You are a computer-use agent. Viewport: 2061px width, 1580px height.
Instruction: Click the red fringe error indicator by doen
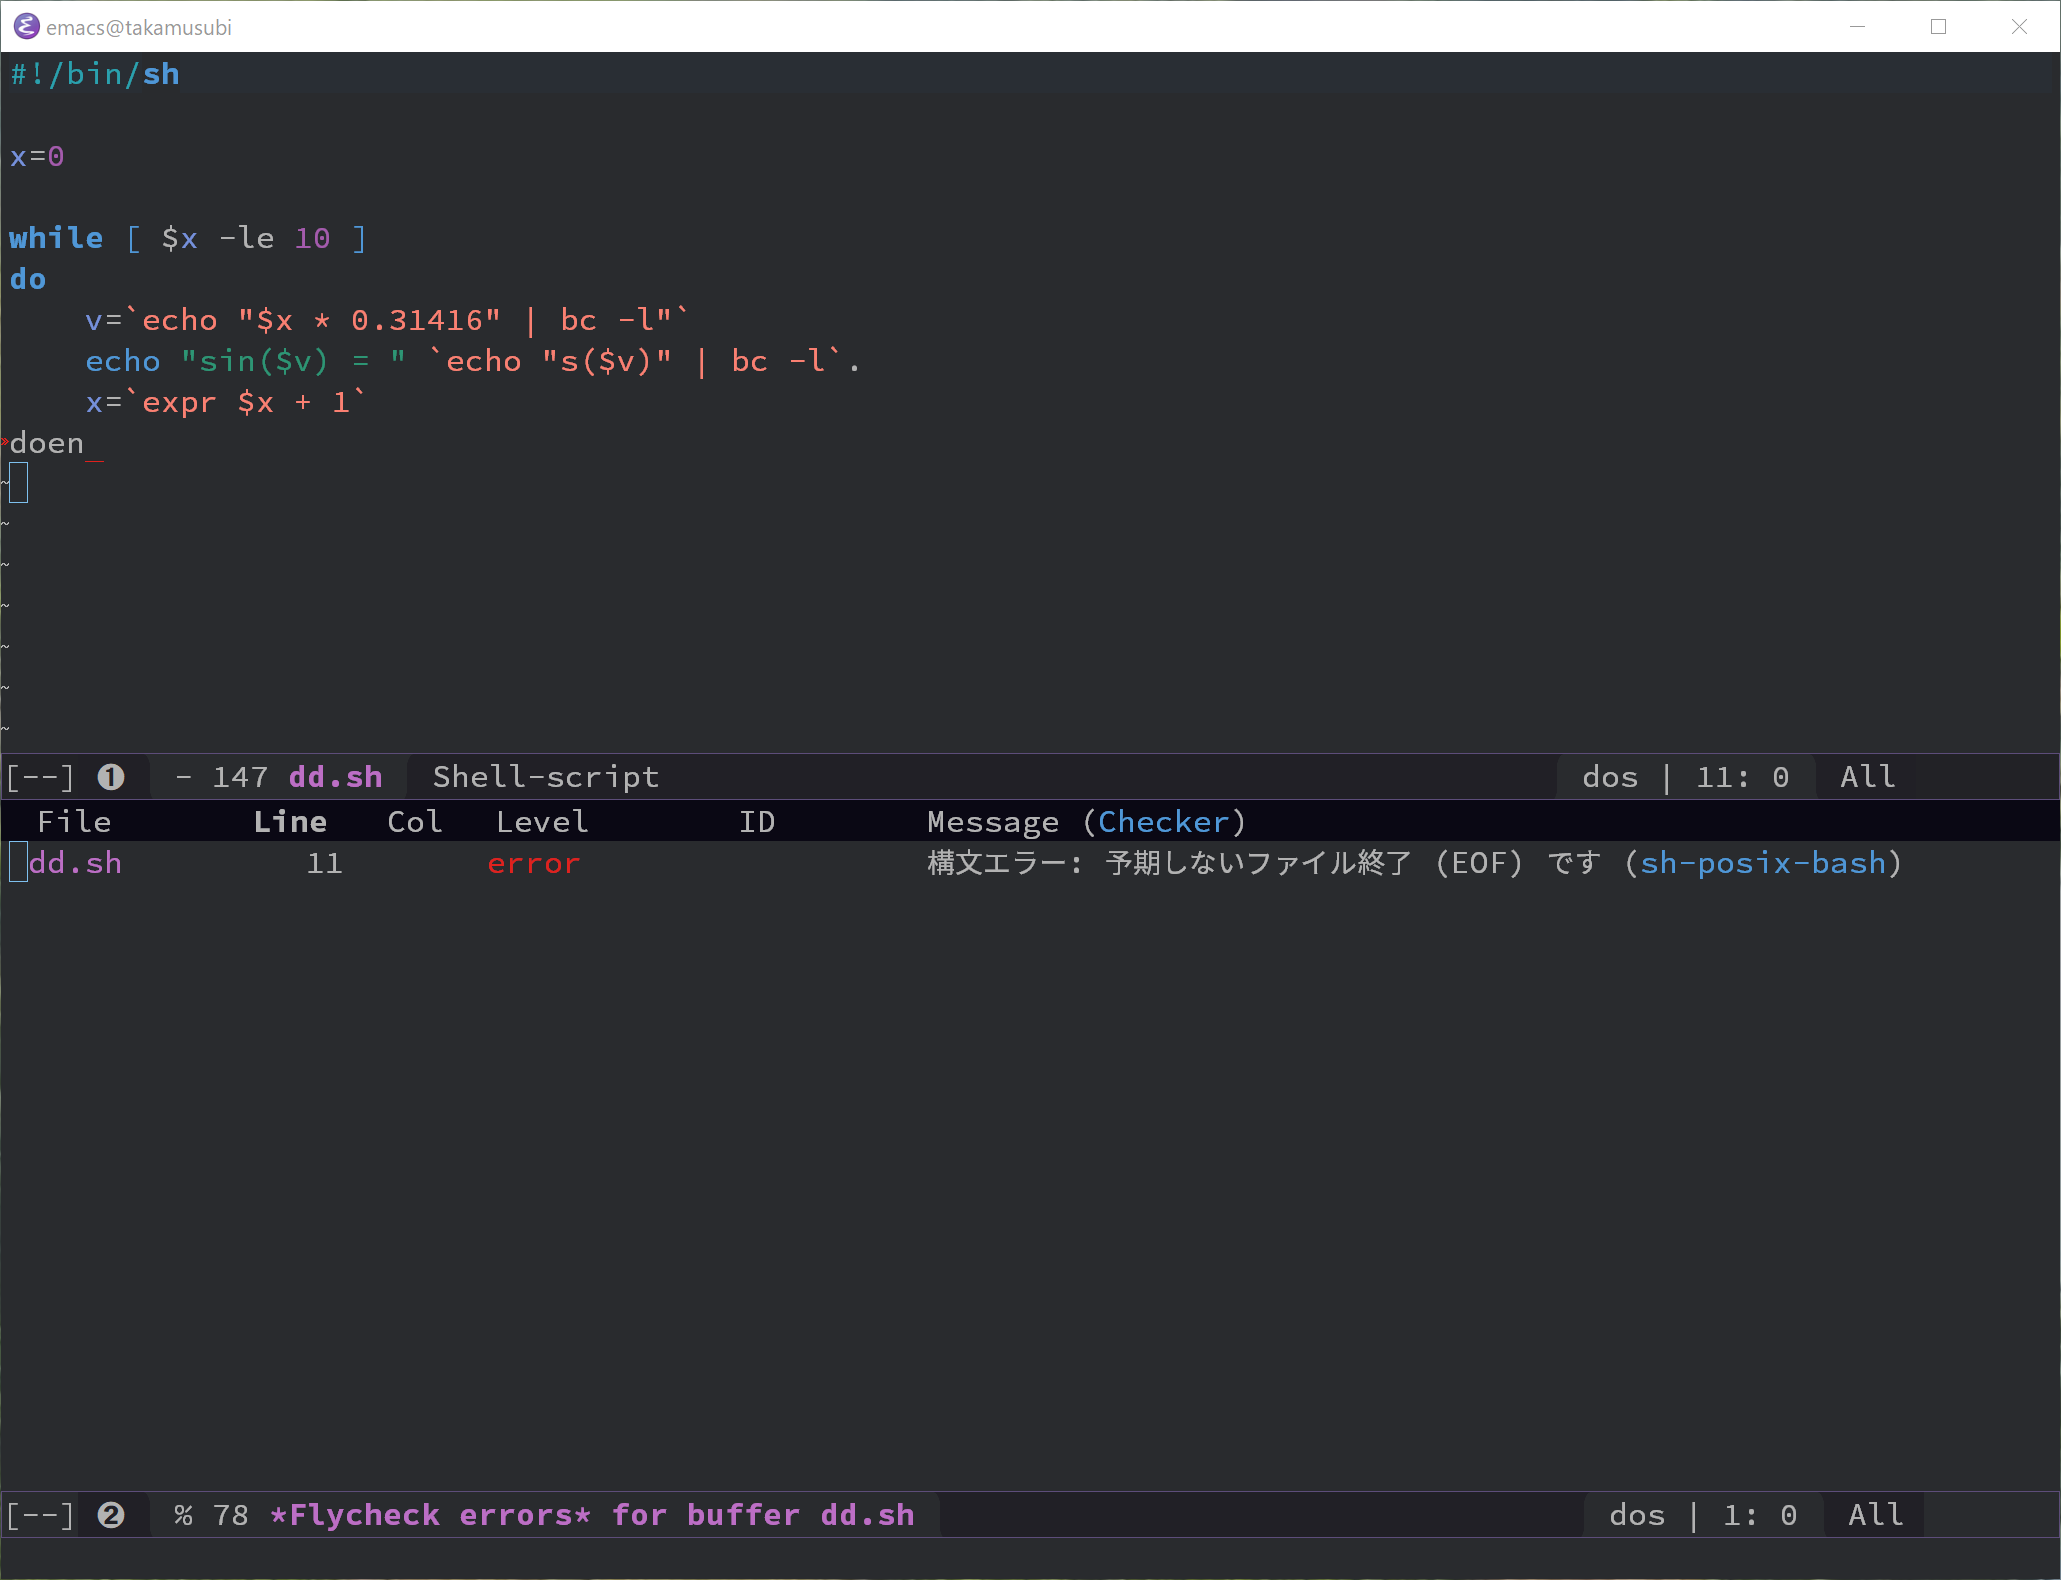pyautogui.click(x=4, y=442)
